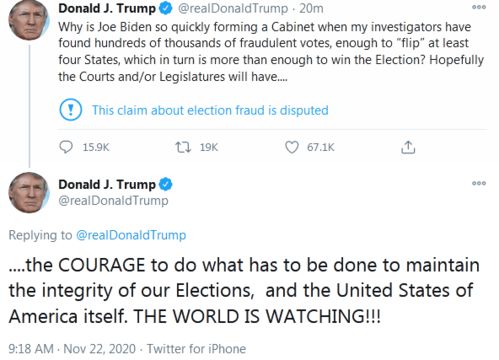Click the first tweet's profile avatar
This screenshot has height=360, width=499.
(28, 20)
